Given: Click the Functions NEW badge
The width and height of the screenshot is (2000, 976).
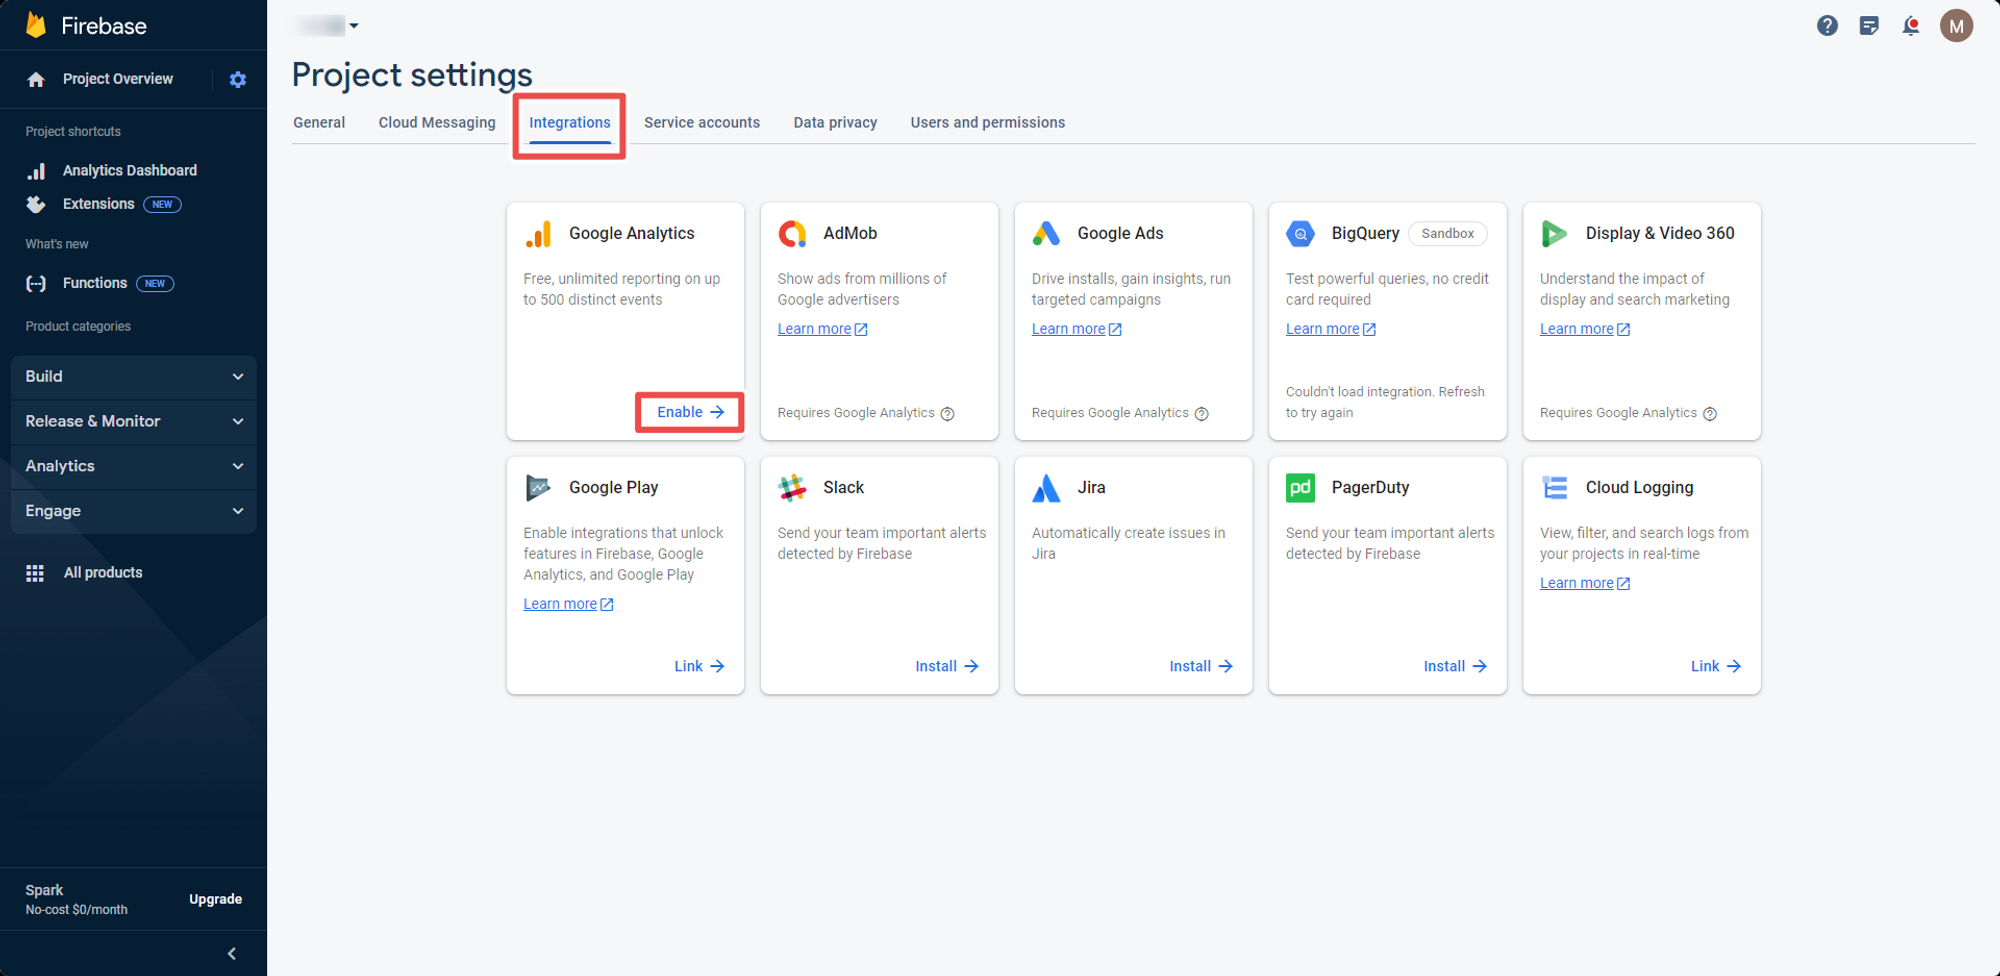Looking at the screenshot, I should click(x=155, y=284).
